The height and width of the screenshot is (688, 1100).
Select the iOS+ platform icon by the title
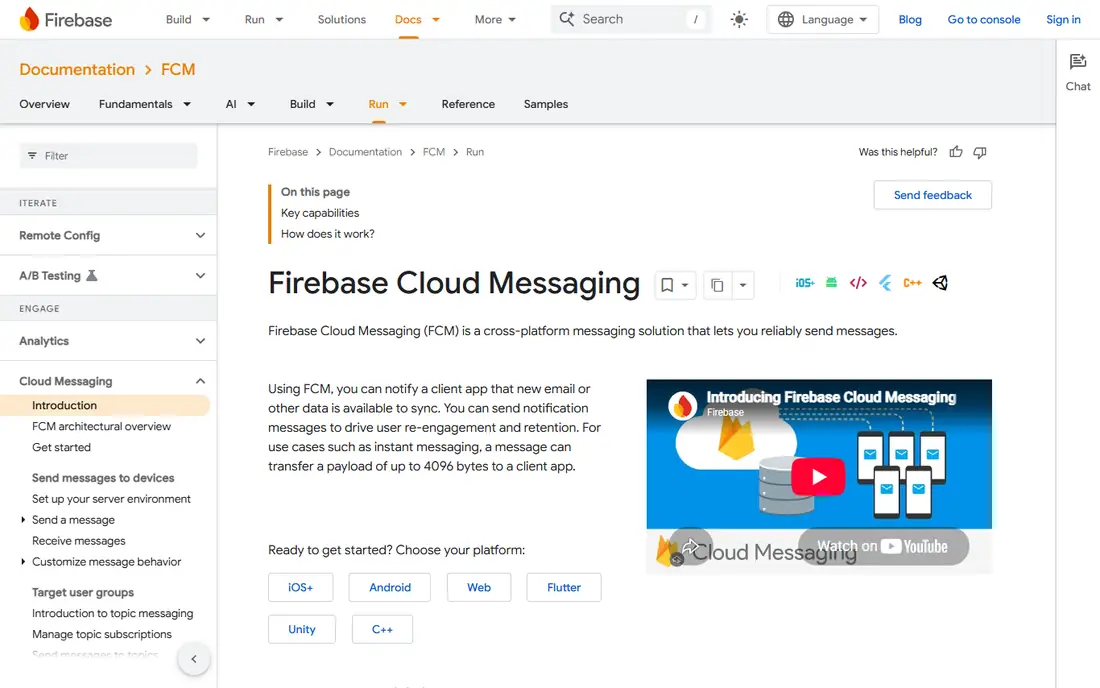click(805, 283)
